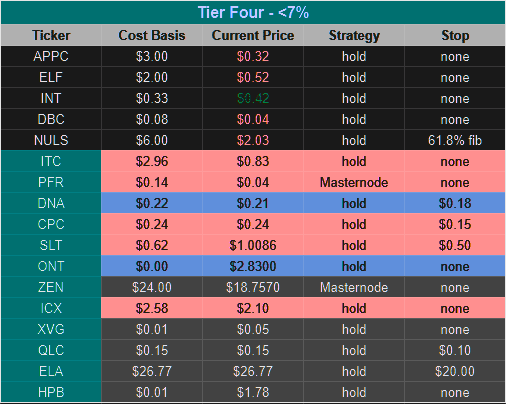Select the Ticker column header
Image resolution: width=506 pixels, height=404 pixels.
pos(51,35)
